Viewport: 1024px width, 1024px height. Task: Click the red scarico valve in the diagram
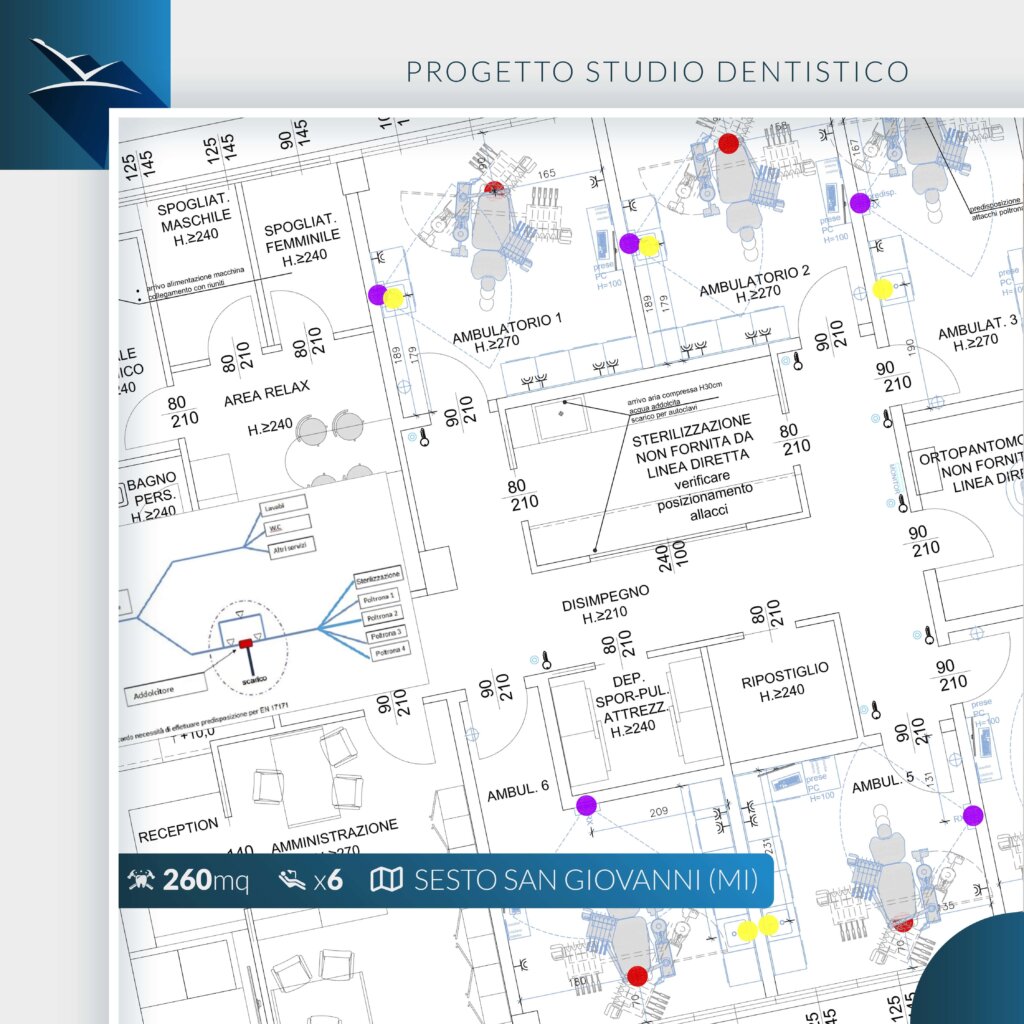(245, 645)
